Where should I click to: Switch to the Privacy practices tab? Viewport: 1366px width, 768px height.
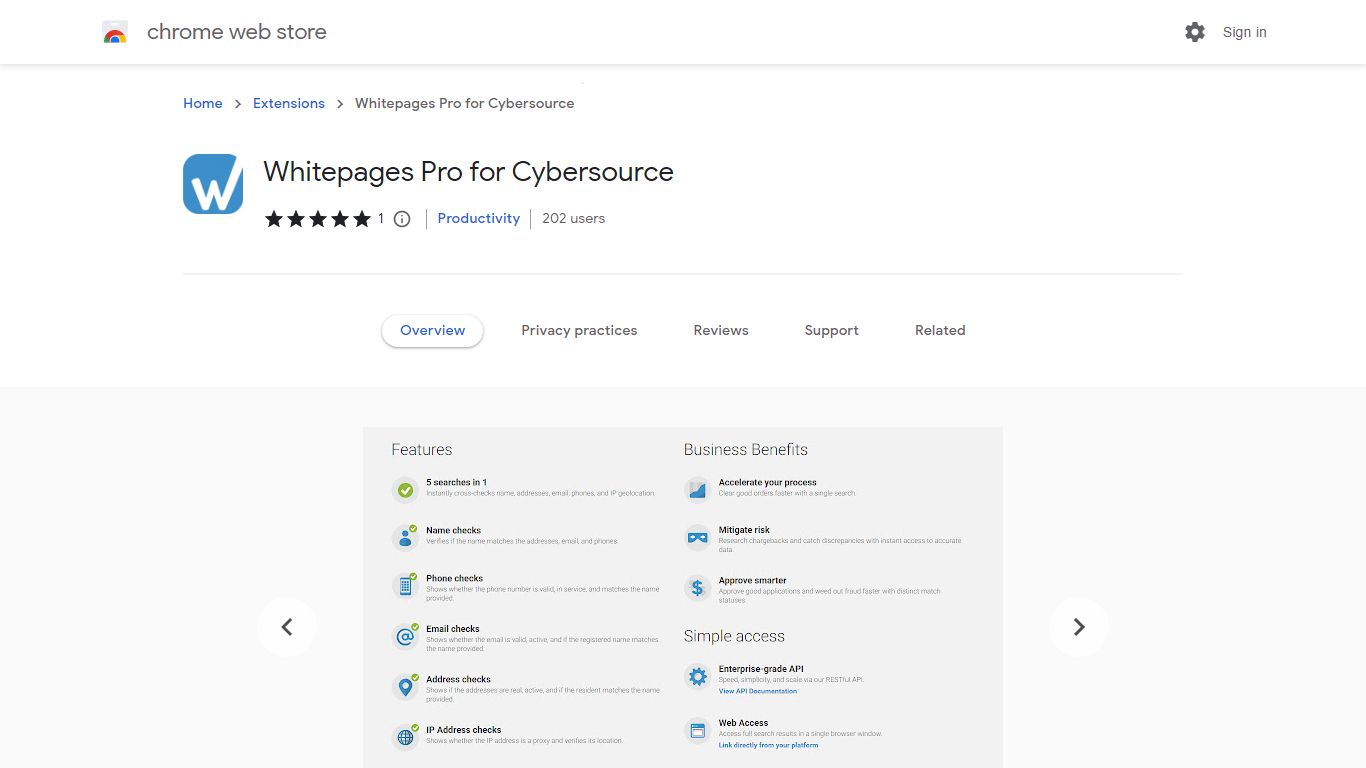[x=579, y=331]
